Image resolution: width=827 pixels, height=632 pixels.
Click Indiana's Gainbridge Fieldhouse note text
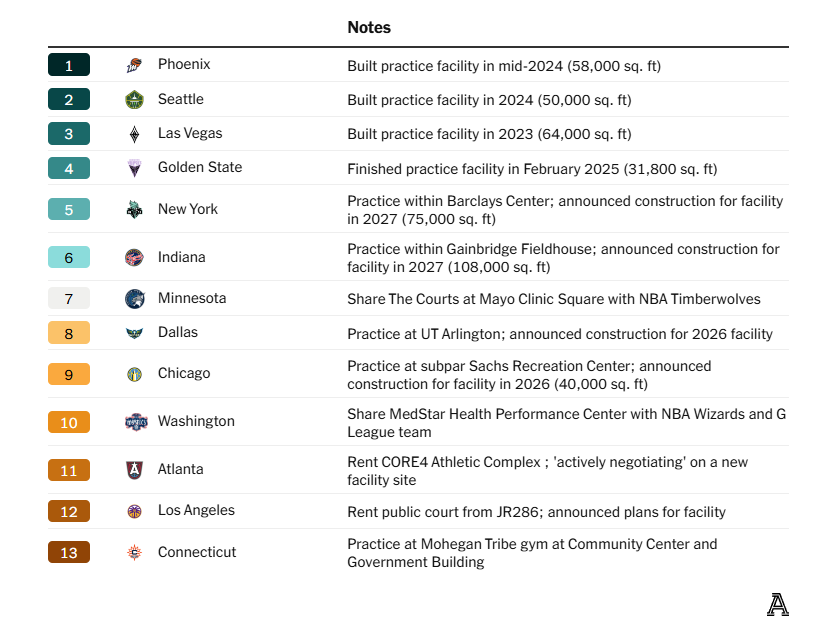563,257
